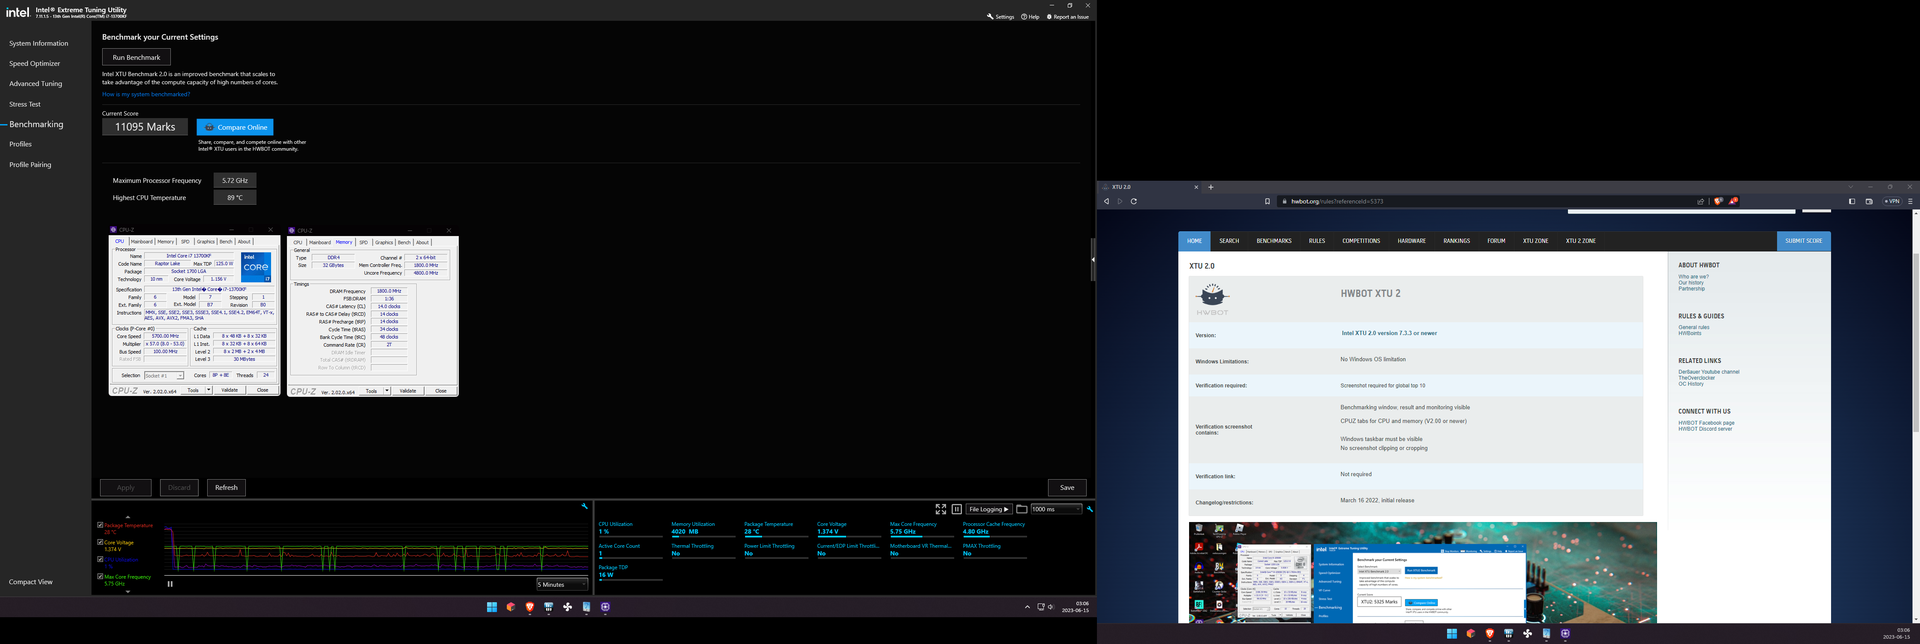Image resolution: width=1920 pixels, height=644 pixels.
Task: Switch to SPD tab in right CPU-Z window
Action: pos(363,242)
